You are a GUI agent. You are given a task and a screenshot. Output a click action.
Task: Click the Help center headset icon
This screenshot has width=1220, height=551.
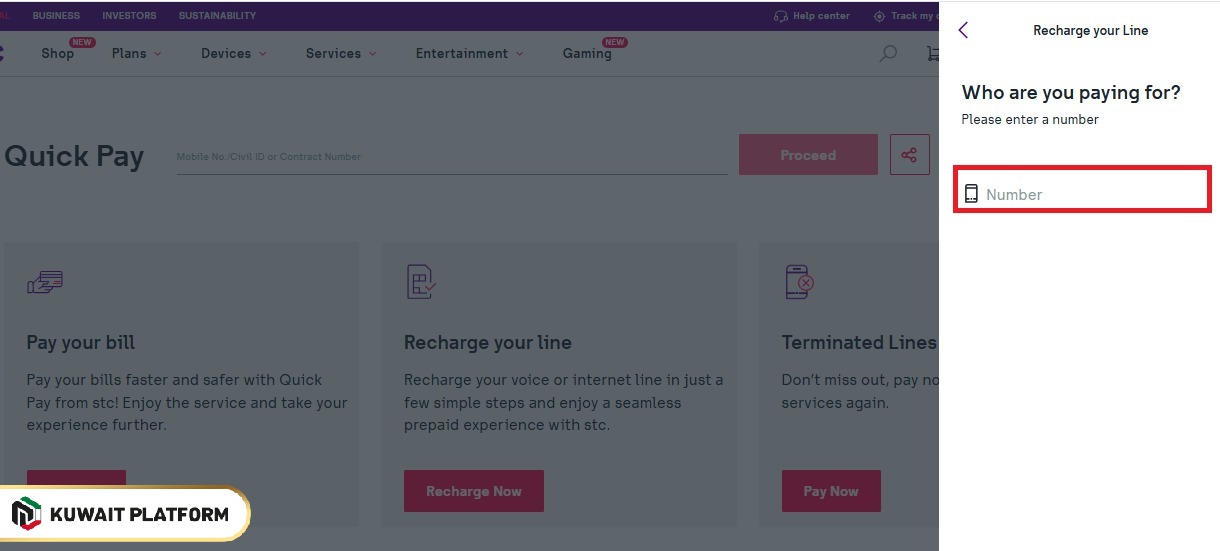pyautogui.click(x=781, y=16)
